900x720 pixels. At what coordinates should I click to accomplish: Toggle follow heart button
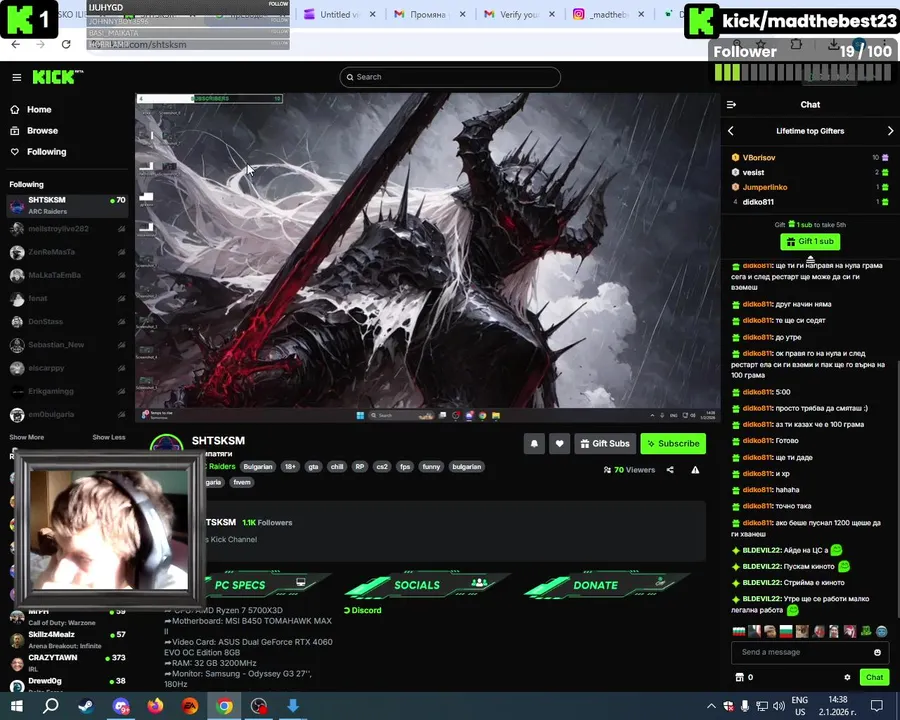tap(560, 444)
